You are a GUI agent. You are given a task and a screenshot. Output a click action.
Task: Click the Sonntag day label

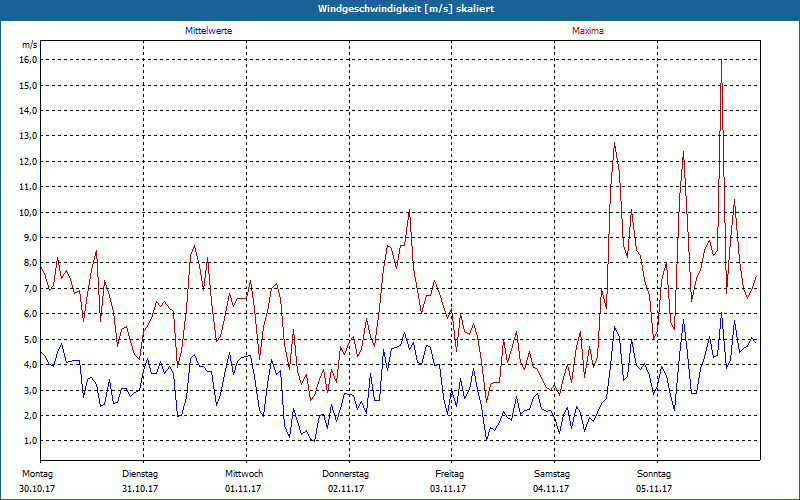click(654, 474)
